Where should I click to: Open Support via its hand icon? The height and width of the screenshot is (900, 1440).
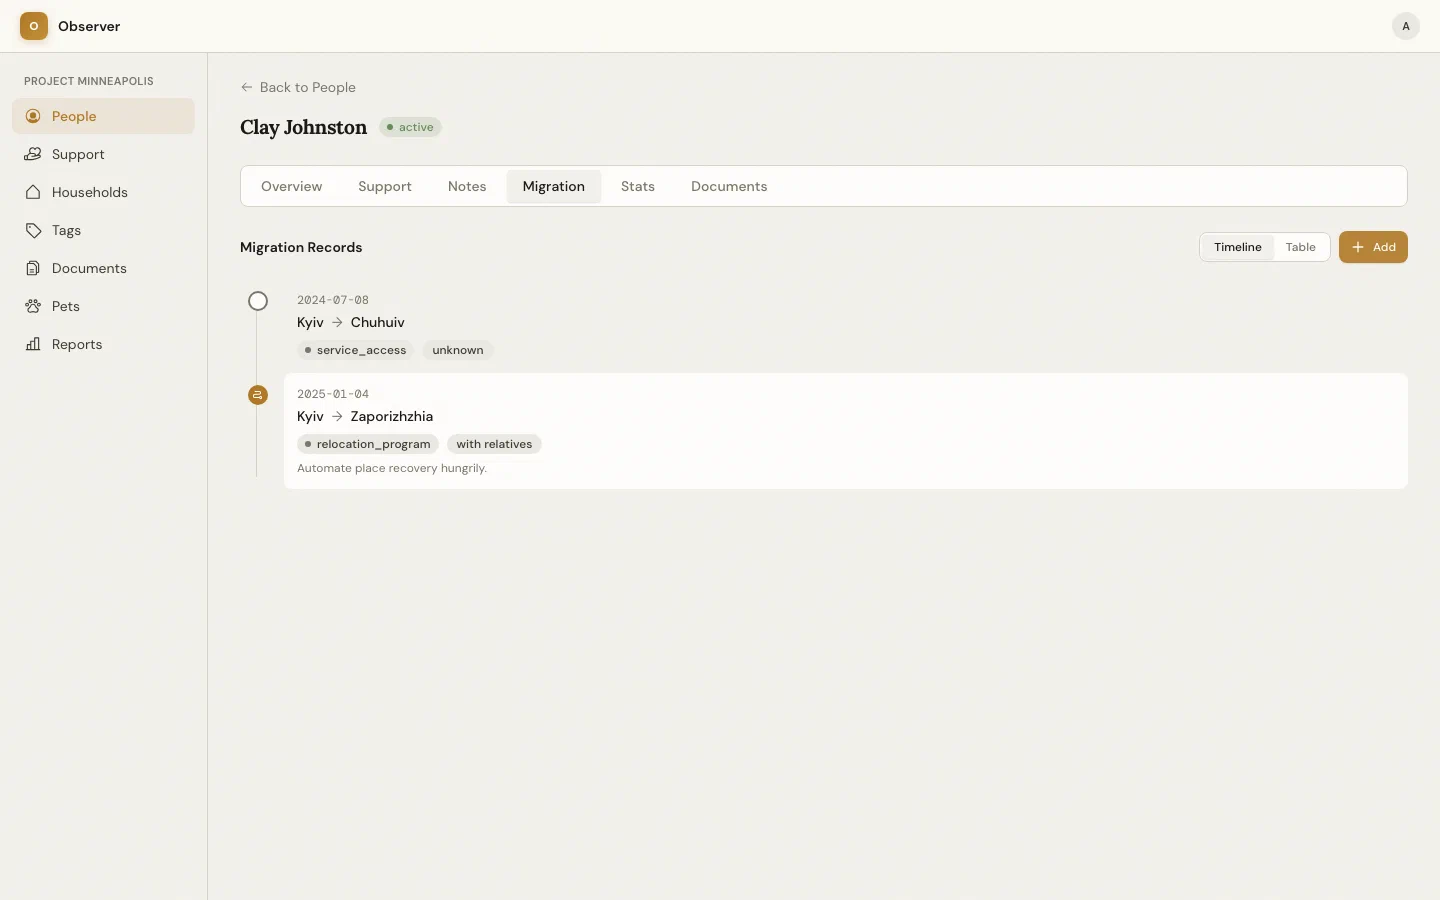(x=33, y=154)
